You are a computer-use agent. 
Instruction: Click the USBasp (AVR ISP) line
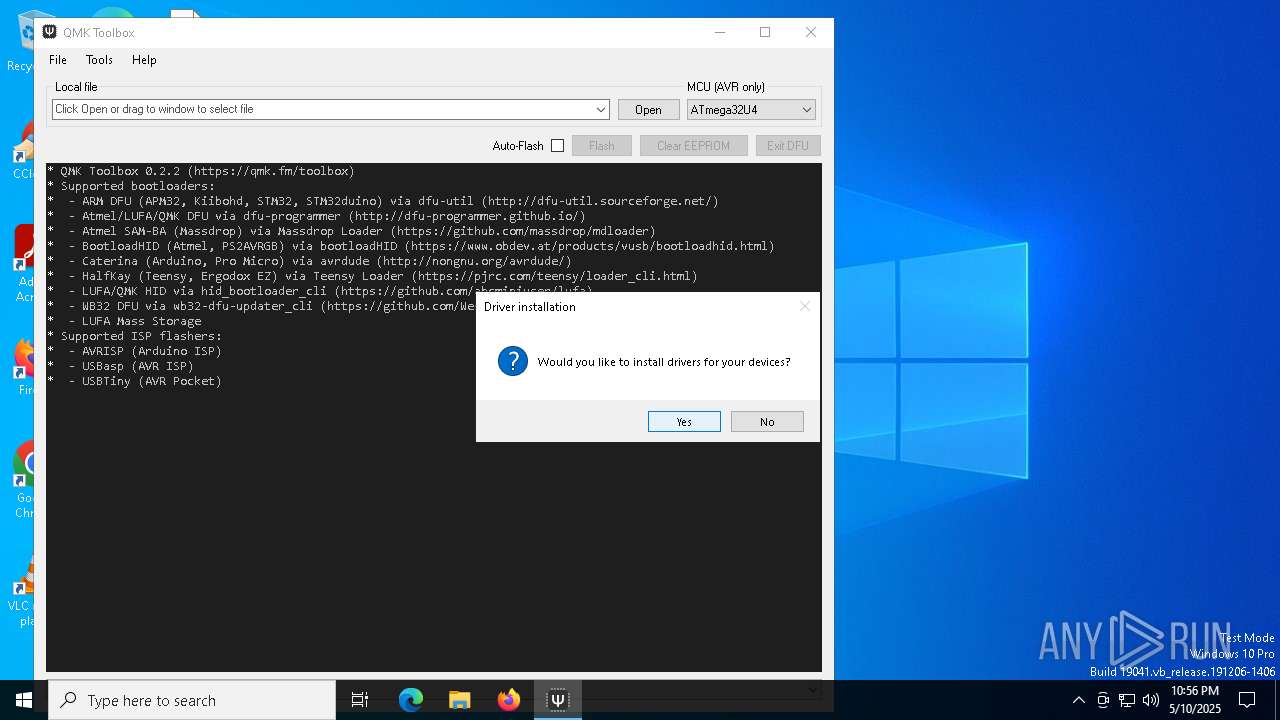coord(121,366)
